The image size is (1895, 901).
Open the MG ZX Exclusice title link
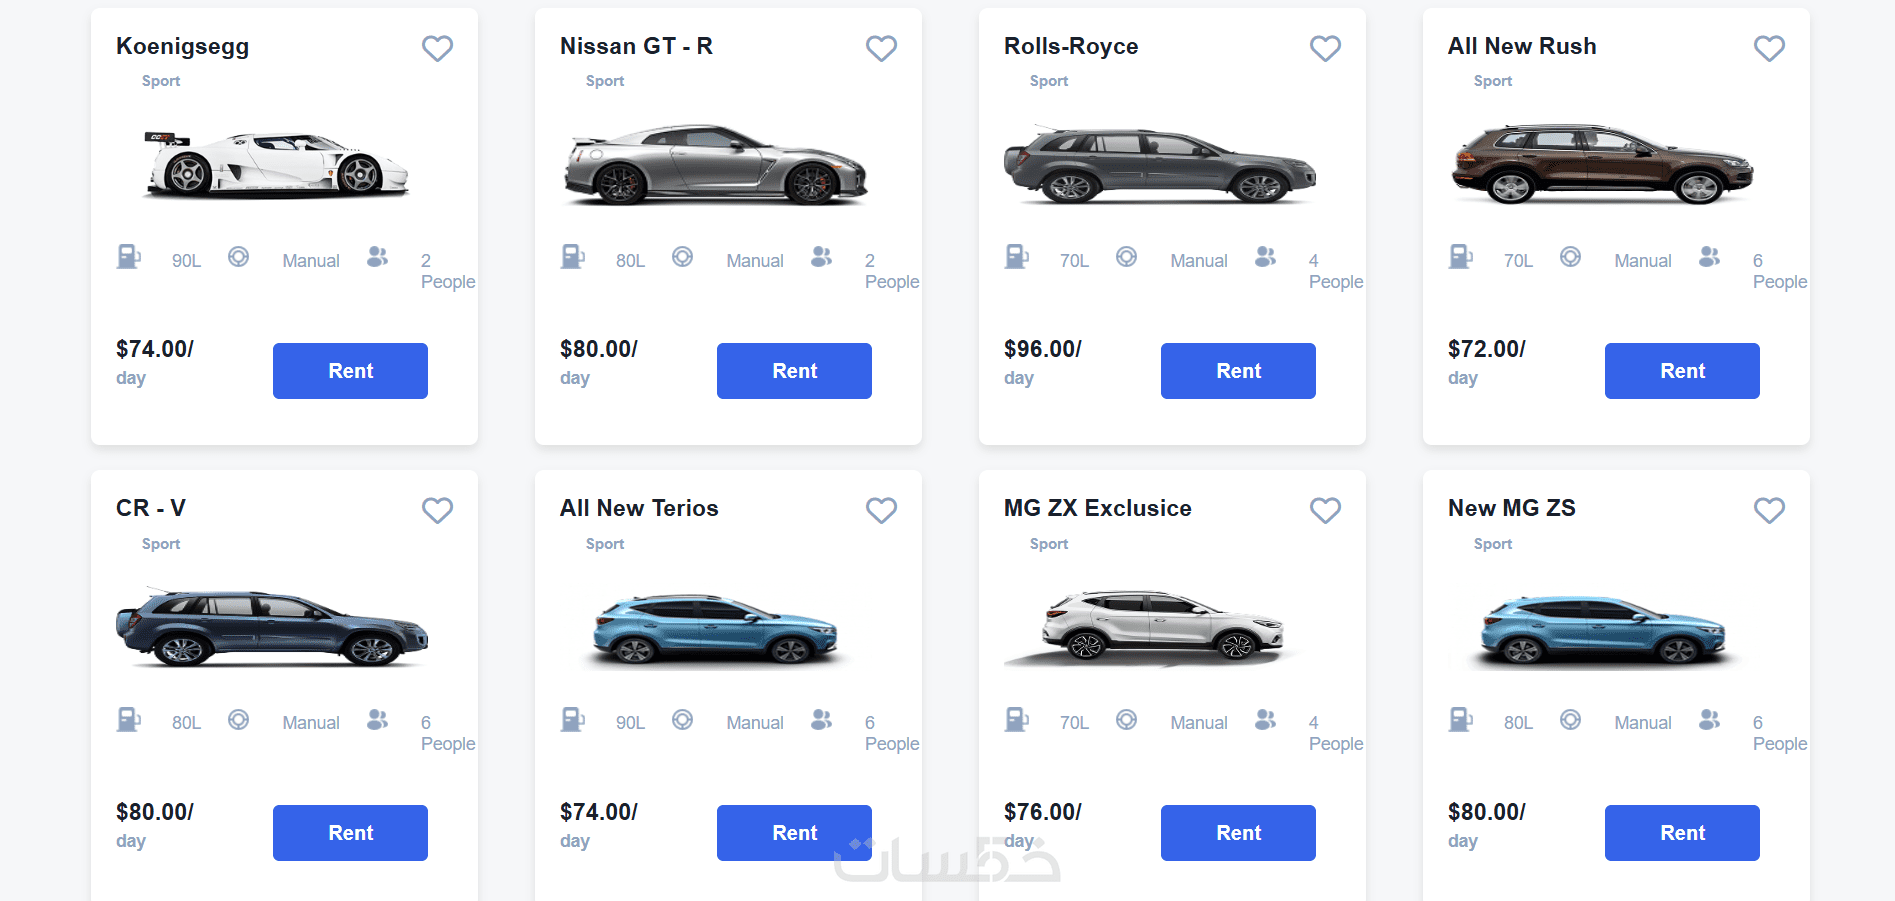(x=1097, y=508)
